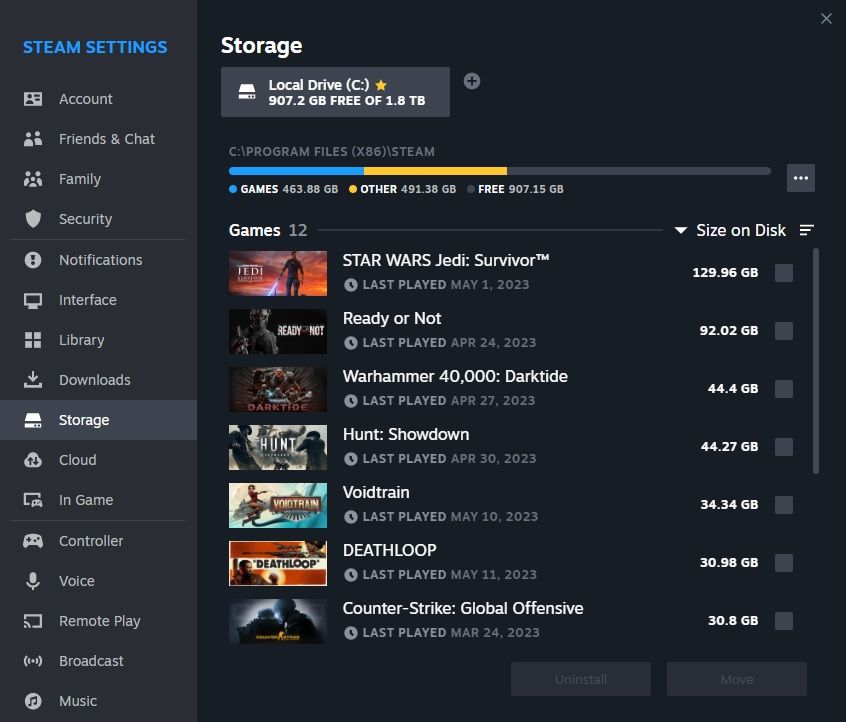This screenshot has width=846, height=722.
Task: Open the Size on Disk sort dropdown
Action: pyautogui.click(x=733, y=230)
